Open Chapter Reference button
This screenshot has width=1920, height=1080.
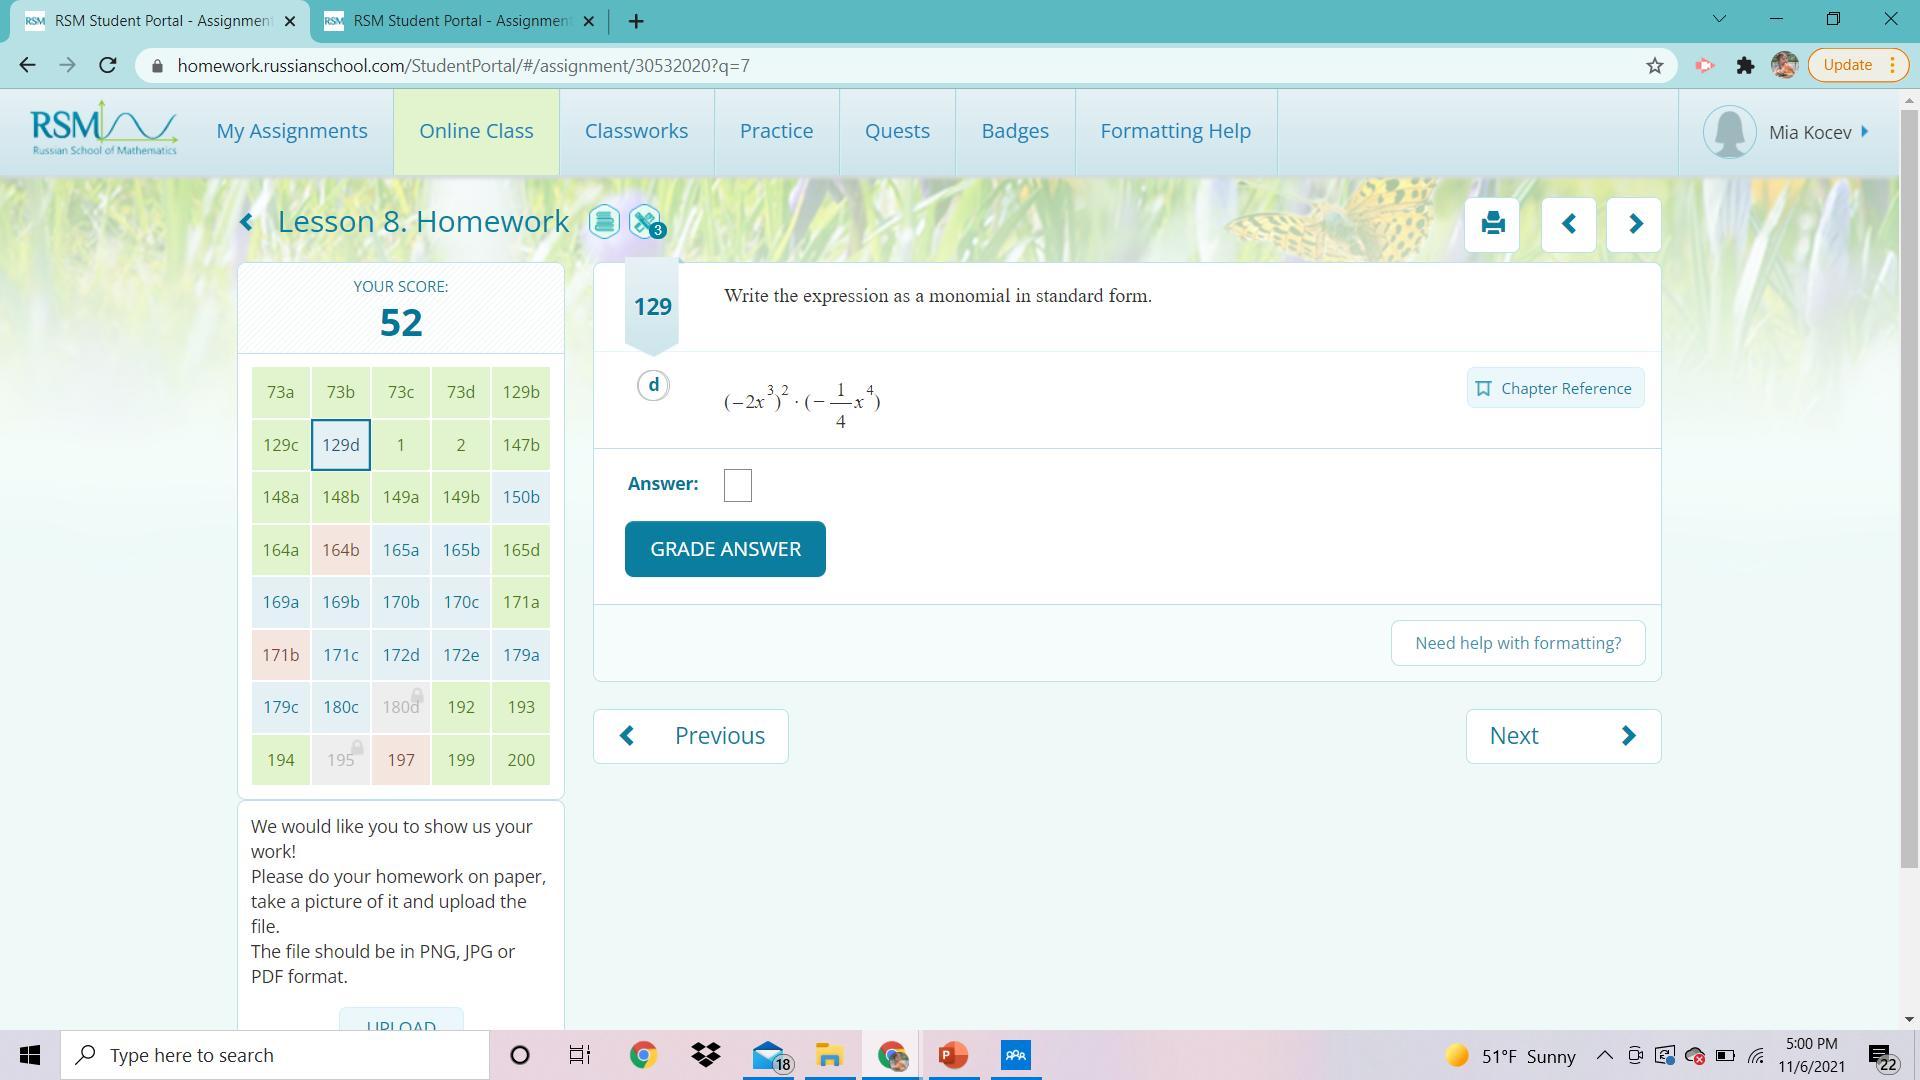(x=1555, y=388)
